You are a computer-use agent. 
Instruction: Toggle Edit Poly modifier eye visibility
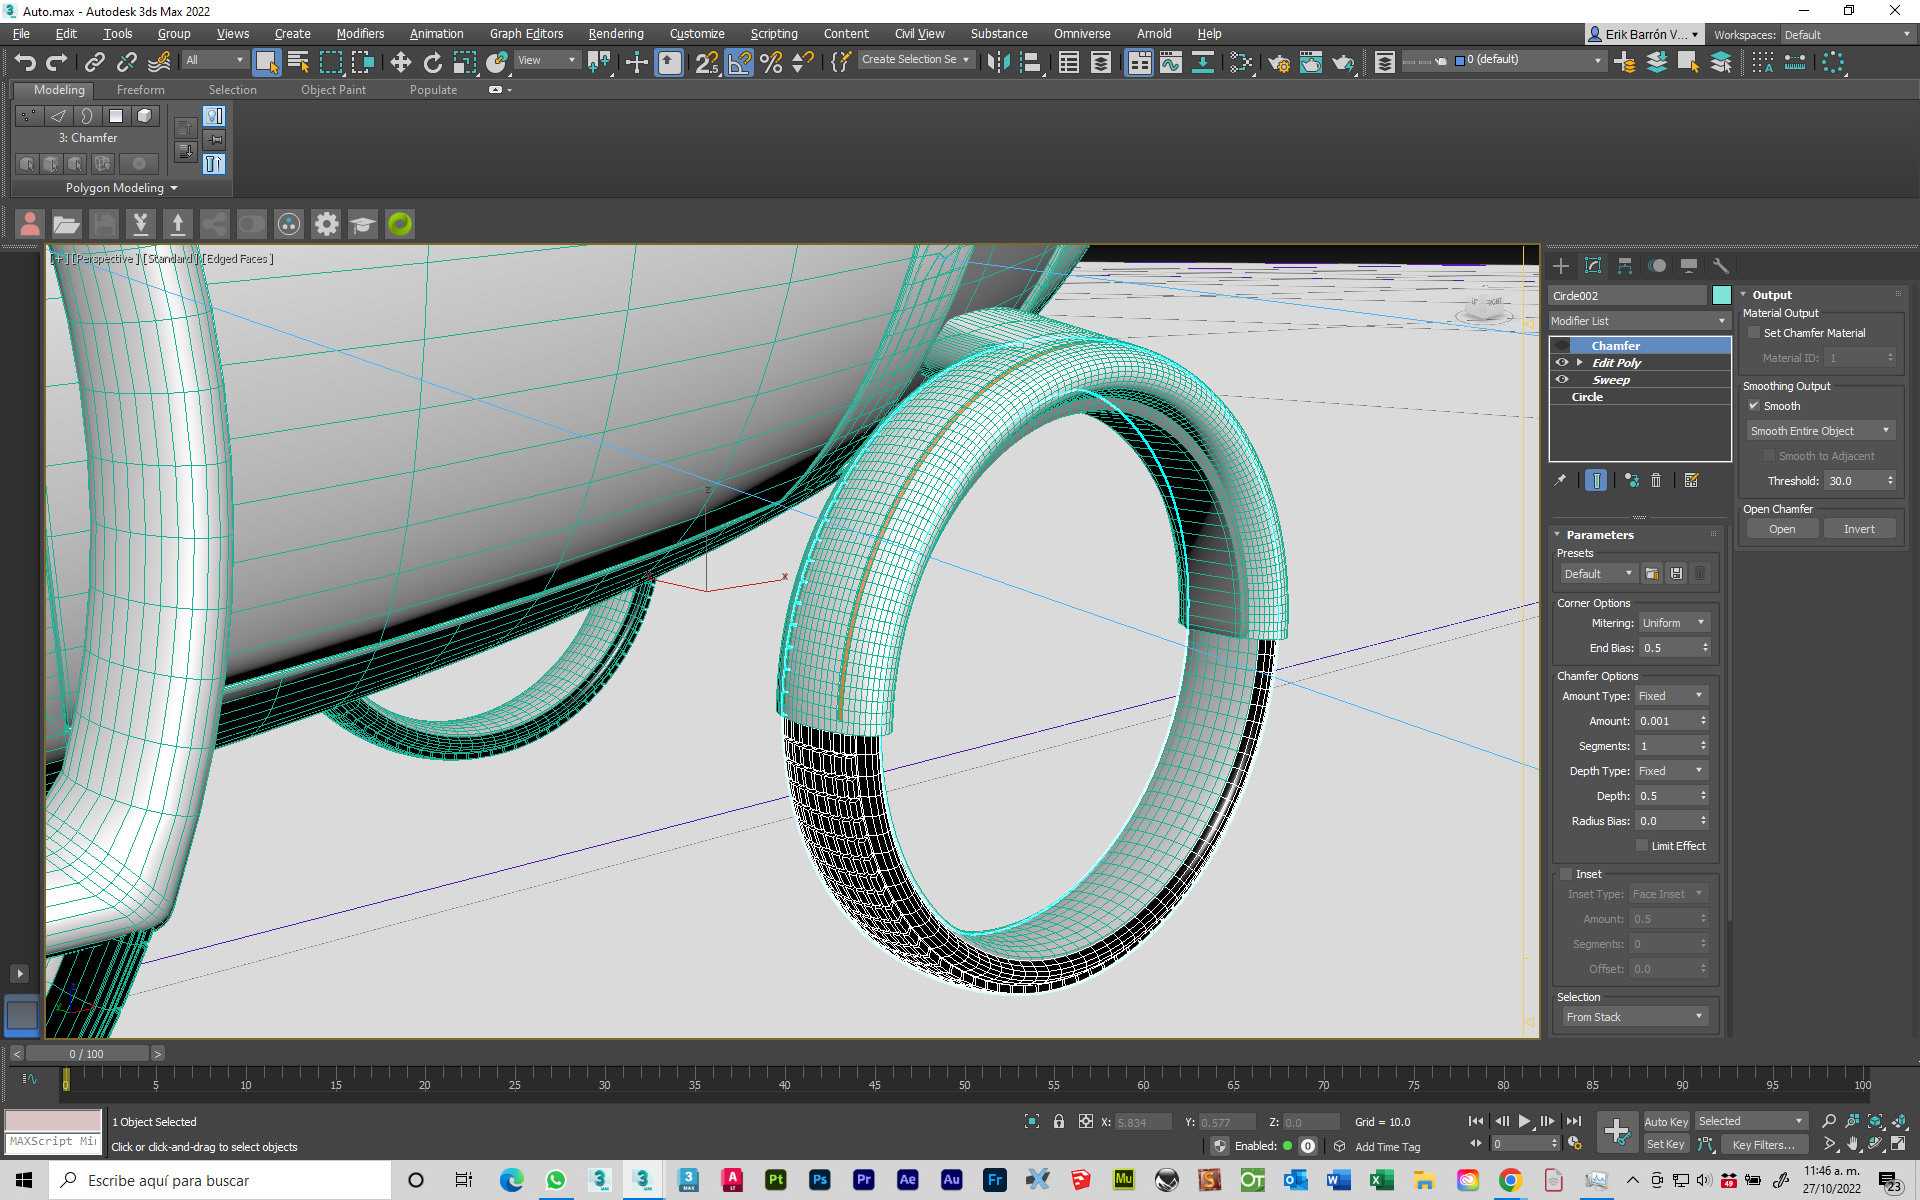point(1561,363)
